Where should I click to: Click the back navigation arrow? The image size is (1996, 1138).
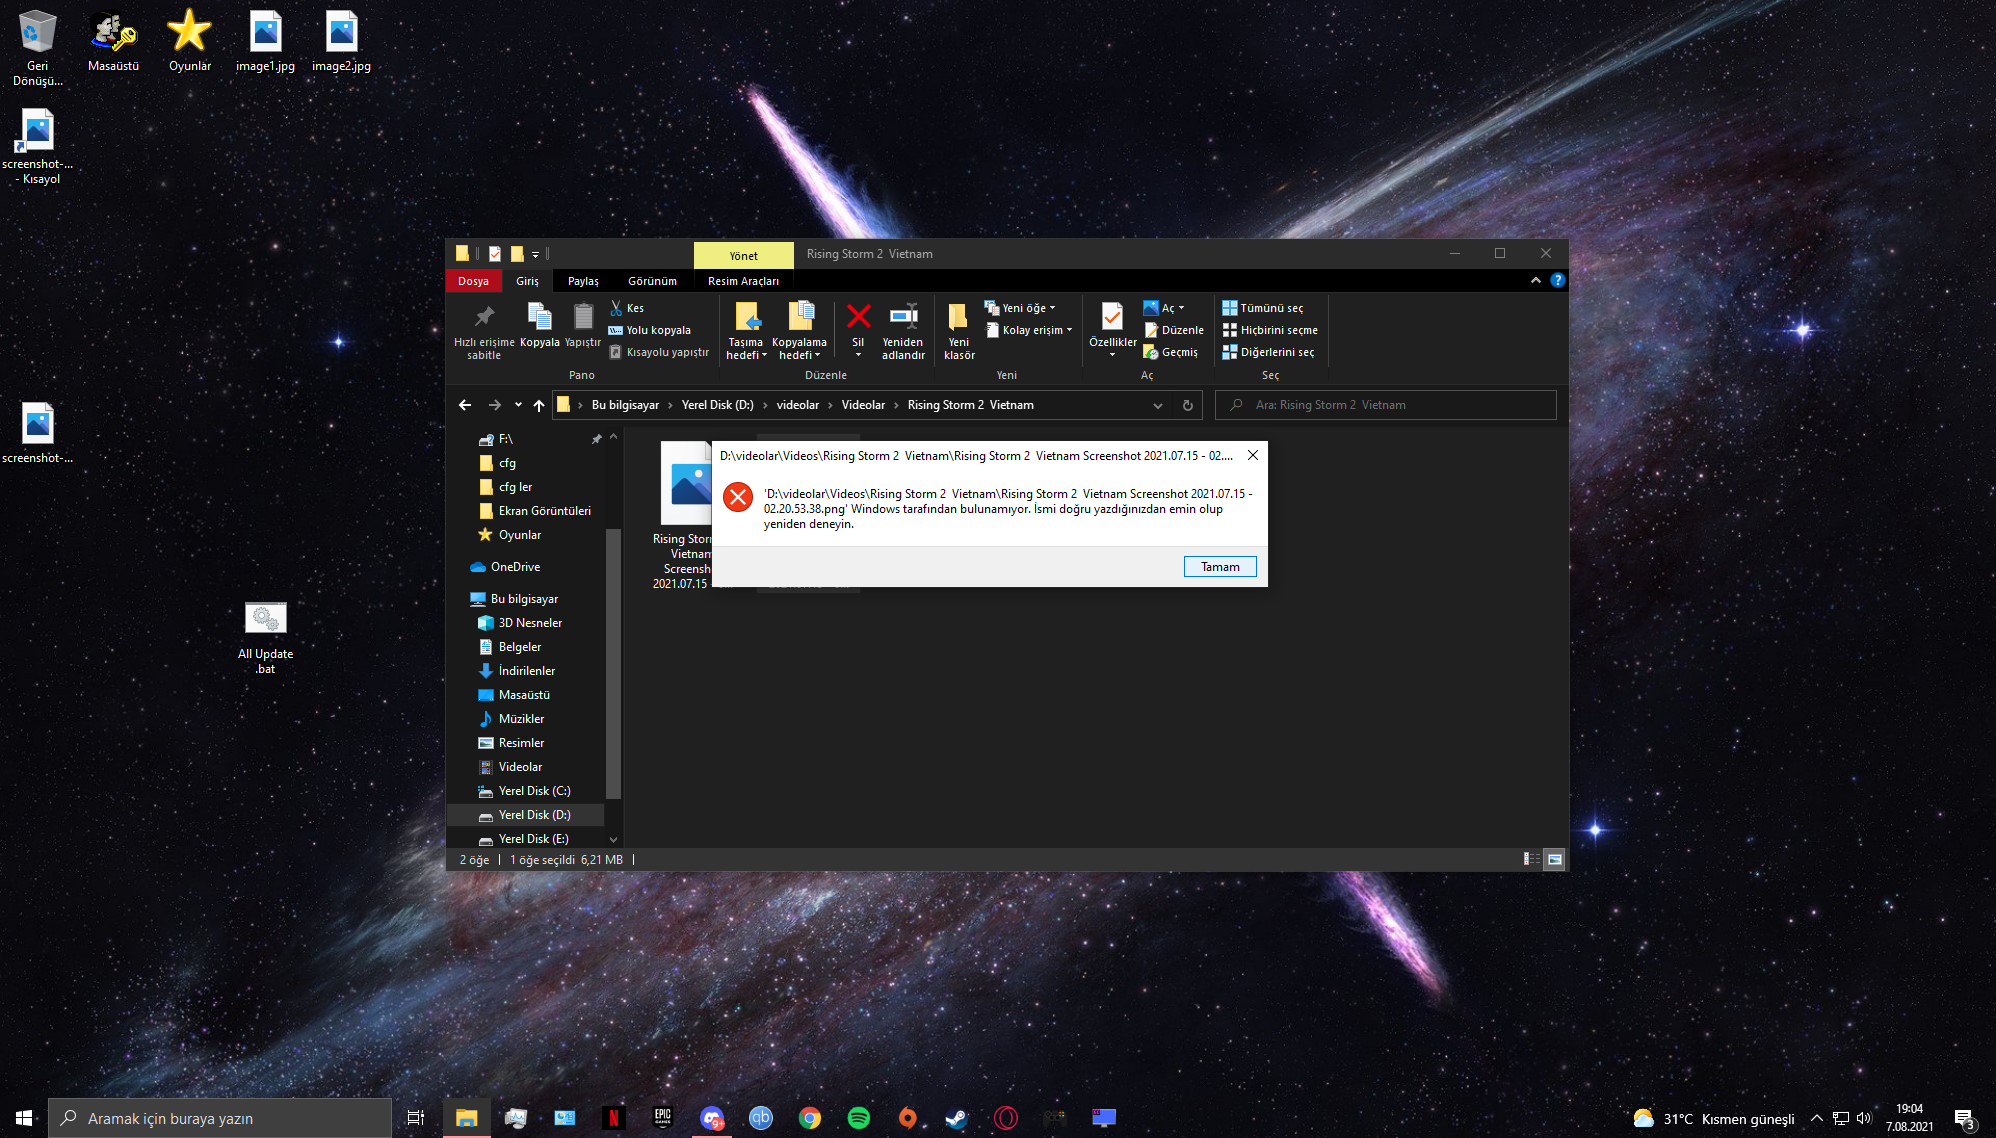(464, 405)
